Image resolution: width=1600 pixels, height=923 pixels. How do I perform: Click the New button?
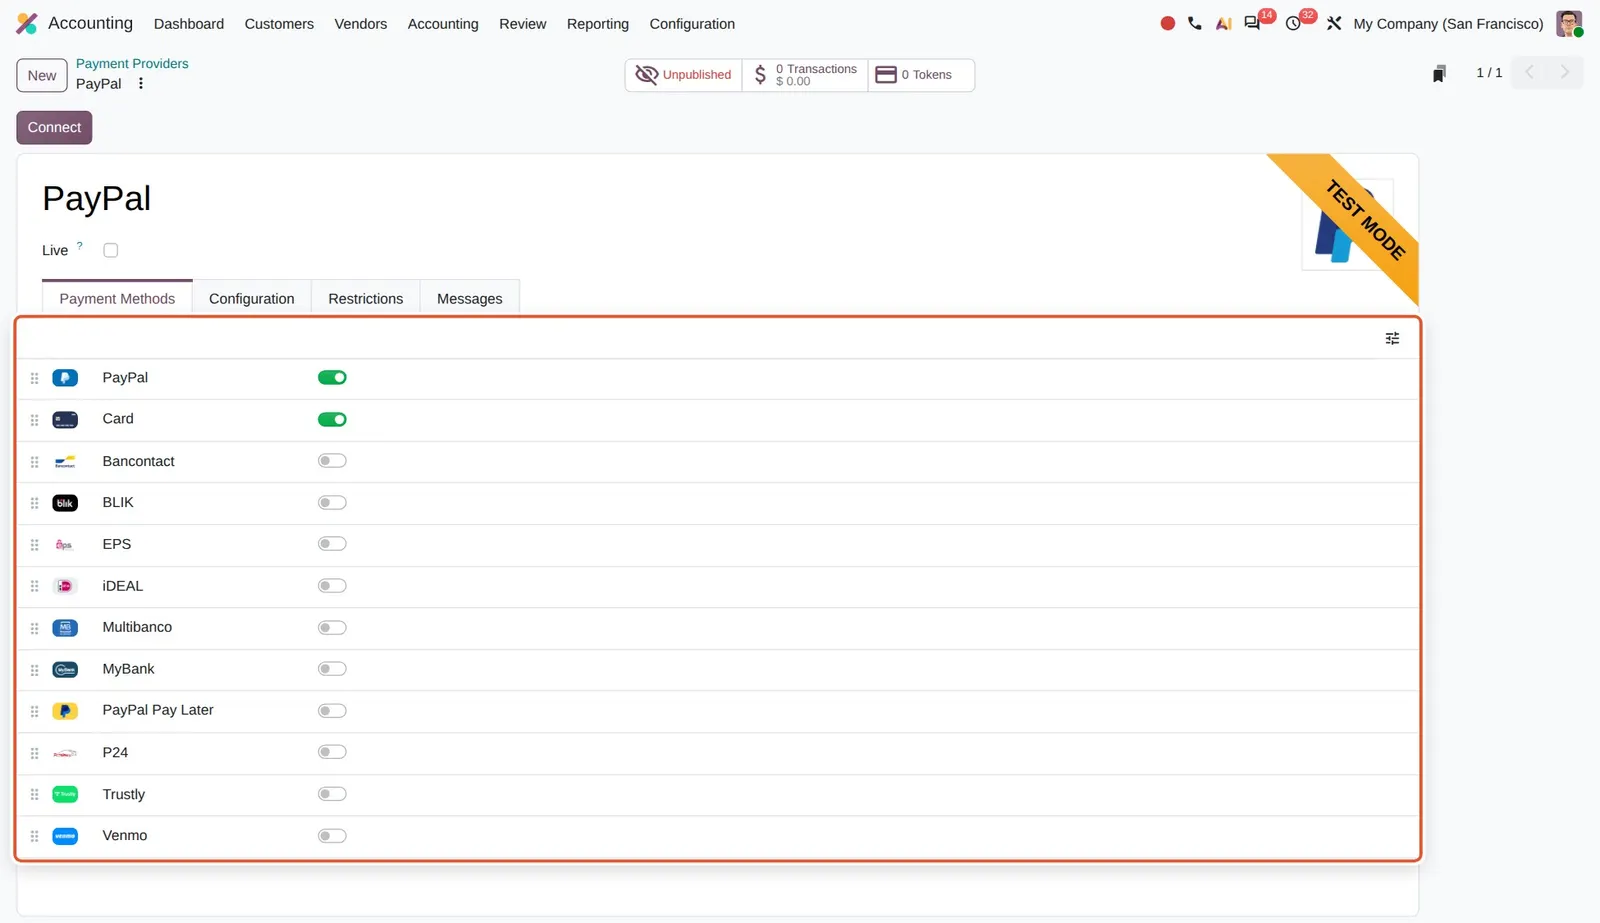[42, 75]
